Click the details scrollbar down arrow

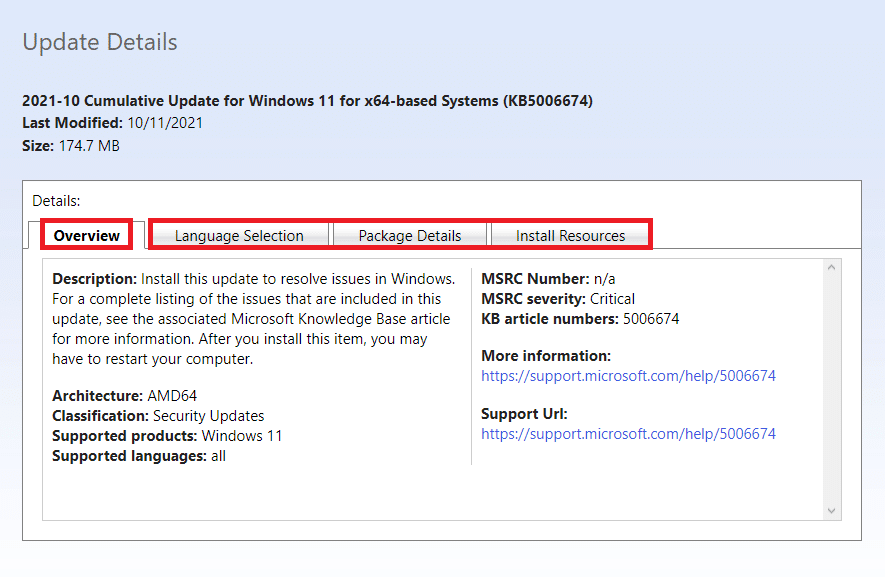(x=830, y=510)
